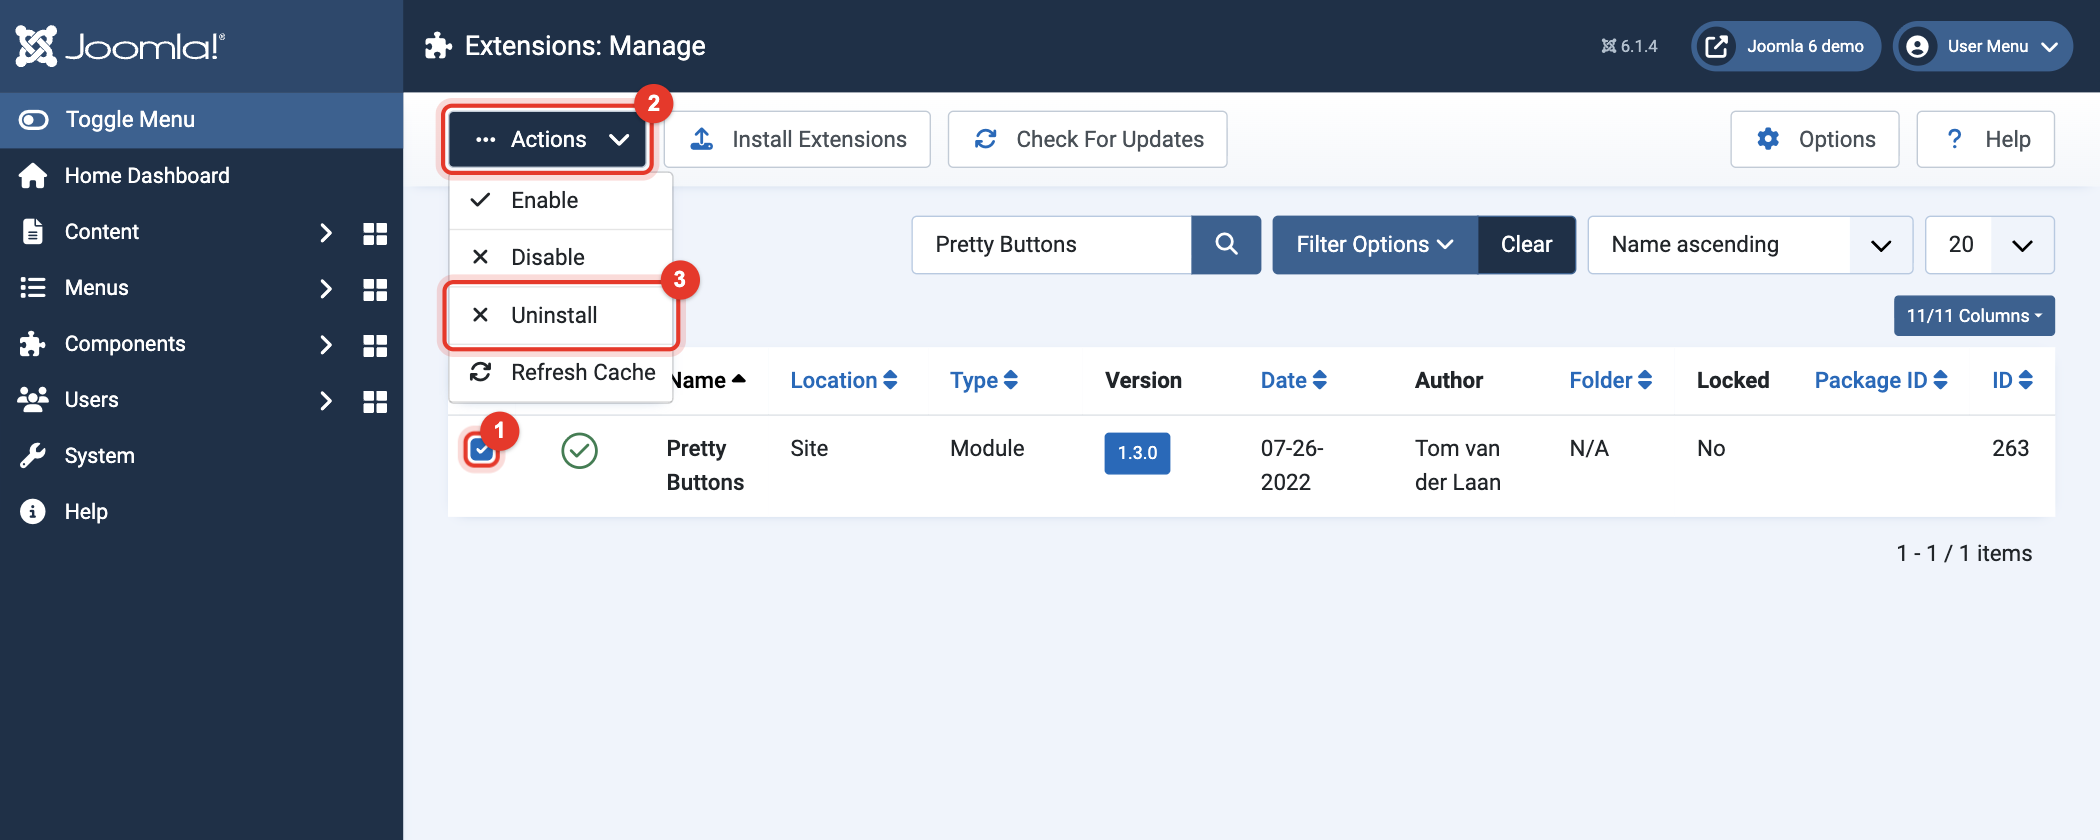Image resolution: width=2100 pixels, height=840 pixels.
Task: Select Disable from Actions menu
Action: [561, 257]
